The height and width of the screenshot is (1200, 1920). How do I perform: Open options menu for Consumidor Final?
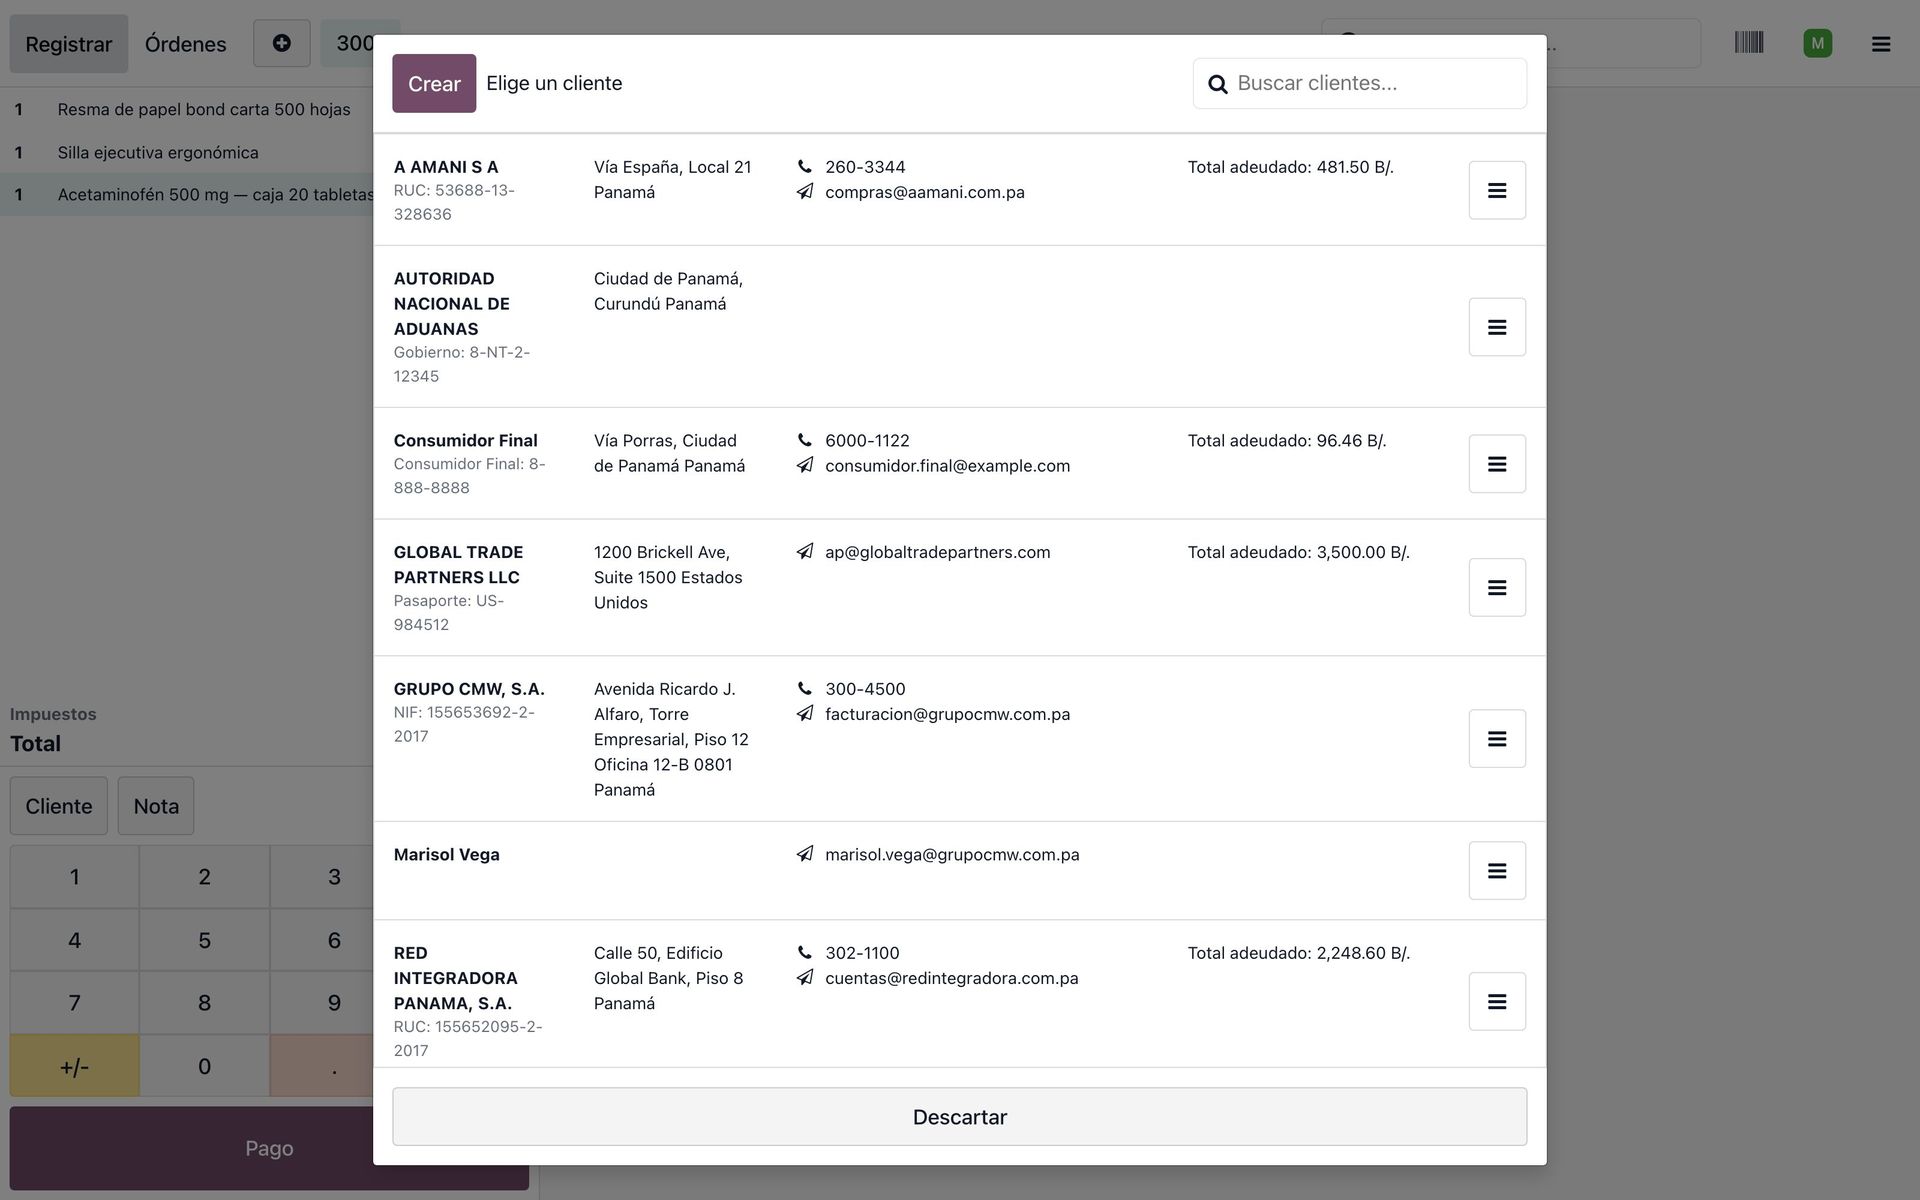coord(1497,464)
